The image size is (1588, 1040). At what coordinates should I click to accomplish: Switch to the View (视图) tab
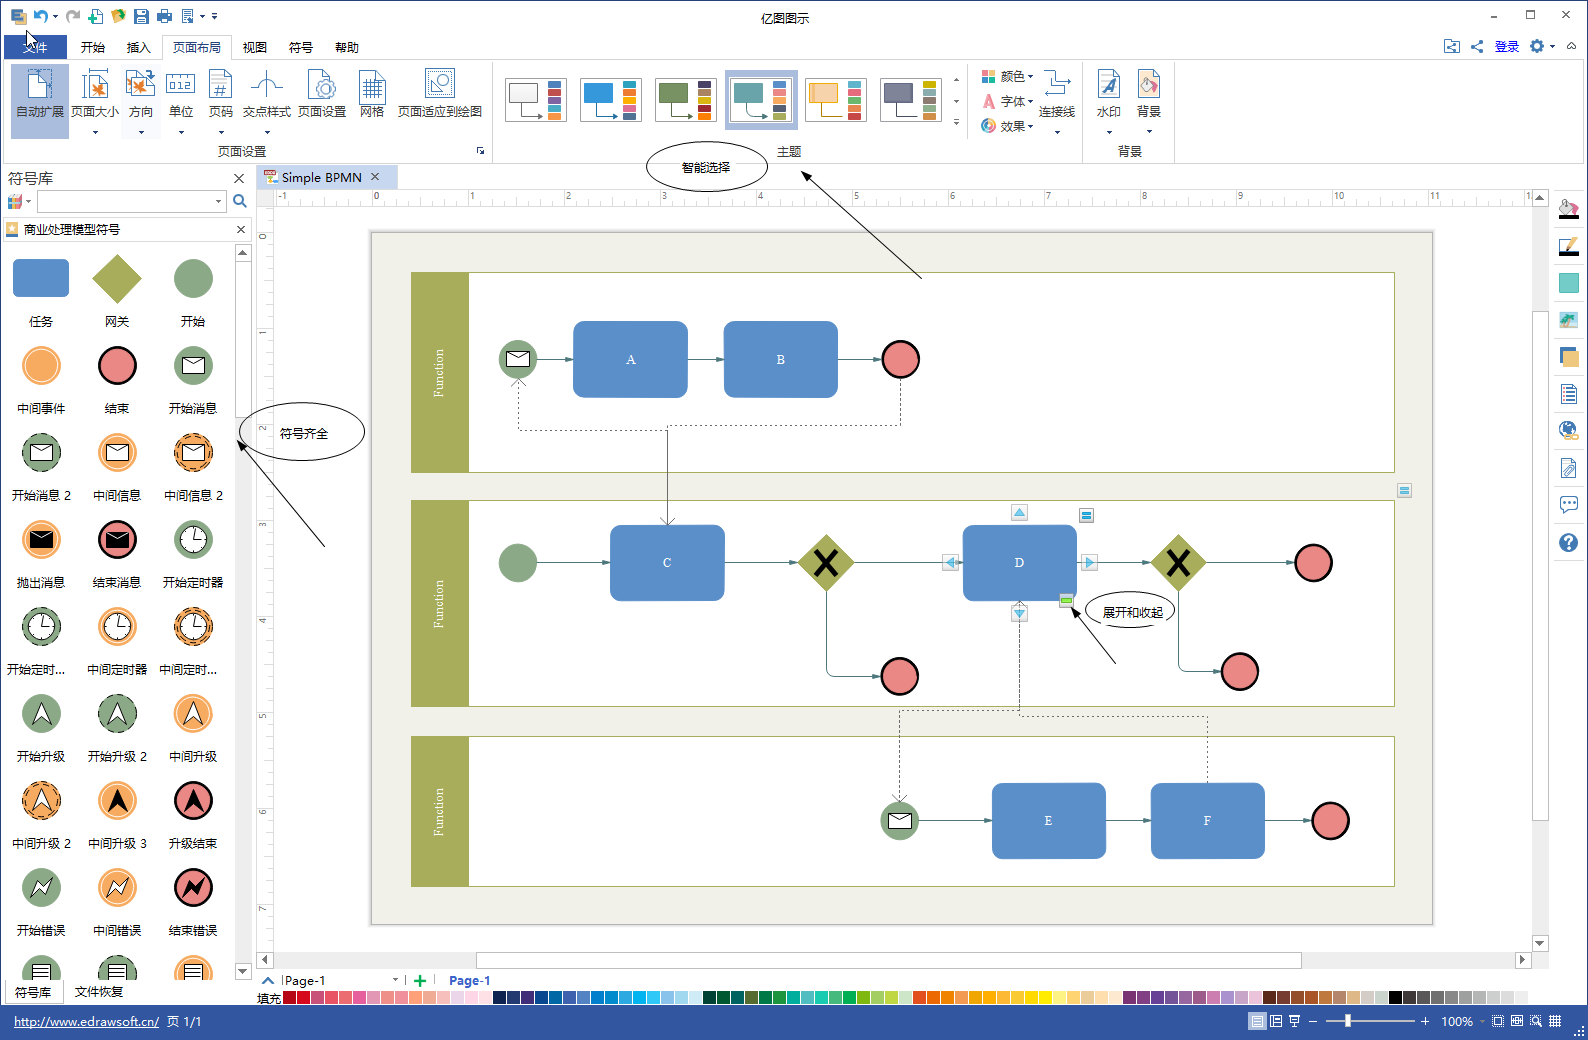tap(255, 47)
